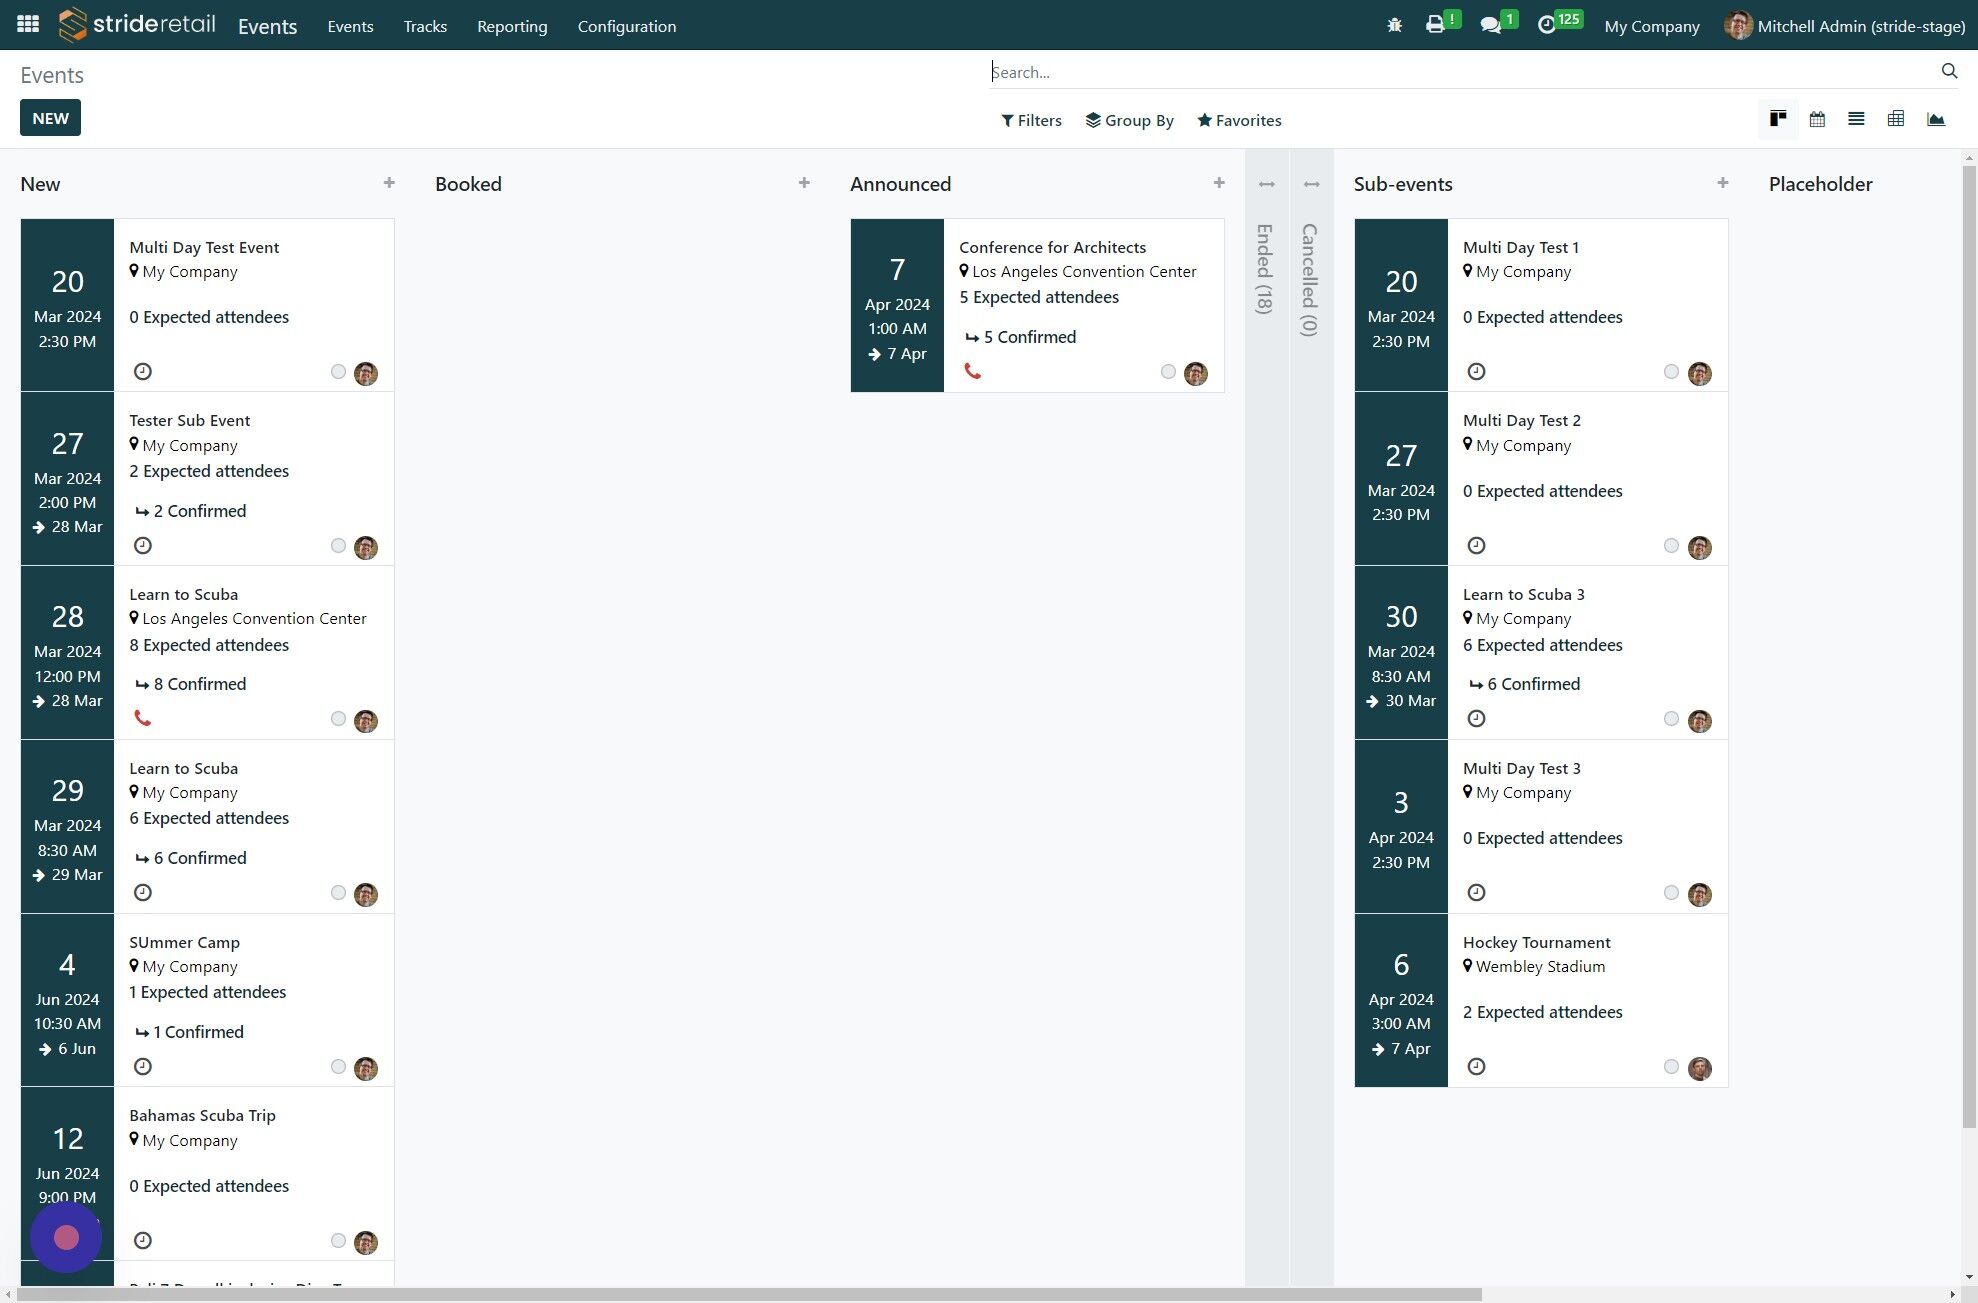This screenshot has height=1303, width=1978.
Task: Switch to the pivot table view
Action: (x=1895, y=119)
